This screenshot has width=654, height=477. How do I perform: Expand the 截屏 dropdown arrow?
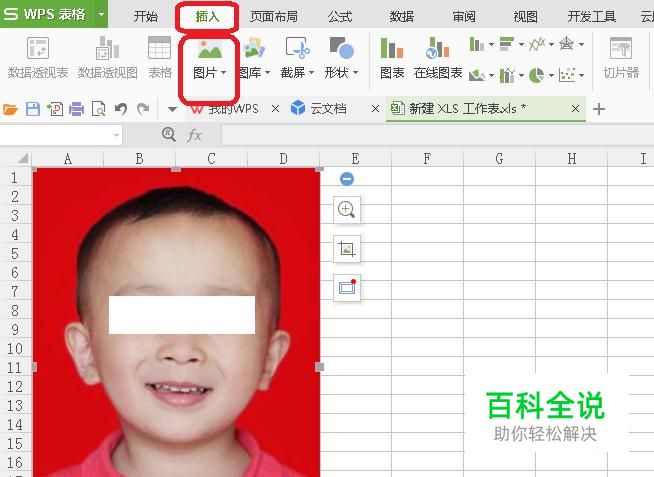pyautogui.click(x=312, y=73)
